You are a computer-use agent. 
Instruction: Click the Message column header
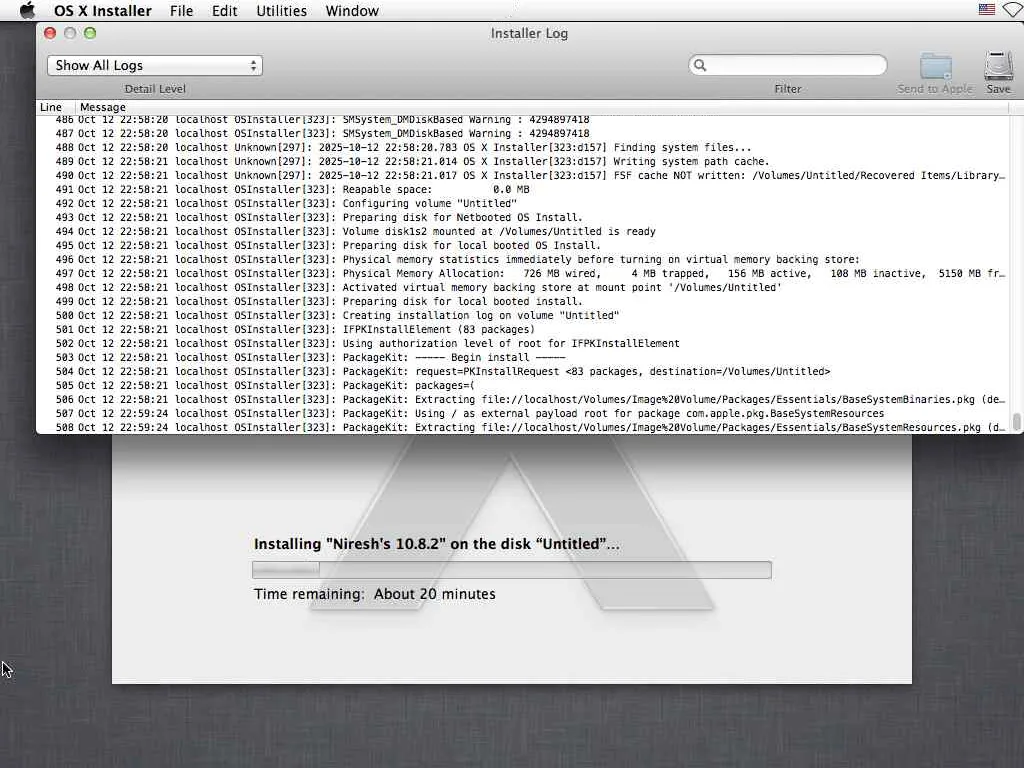pyautogui.click(x=103, y=107)
